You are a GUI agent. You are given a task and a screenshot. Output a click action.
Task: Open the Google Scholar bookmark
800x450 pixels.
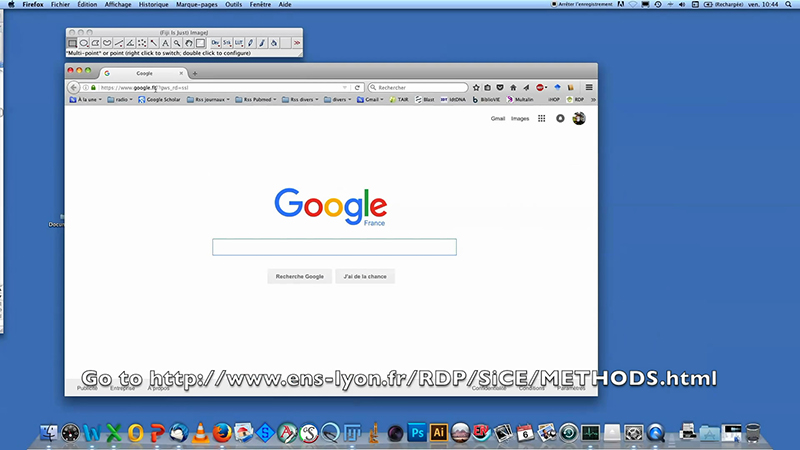coord(159,99)
